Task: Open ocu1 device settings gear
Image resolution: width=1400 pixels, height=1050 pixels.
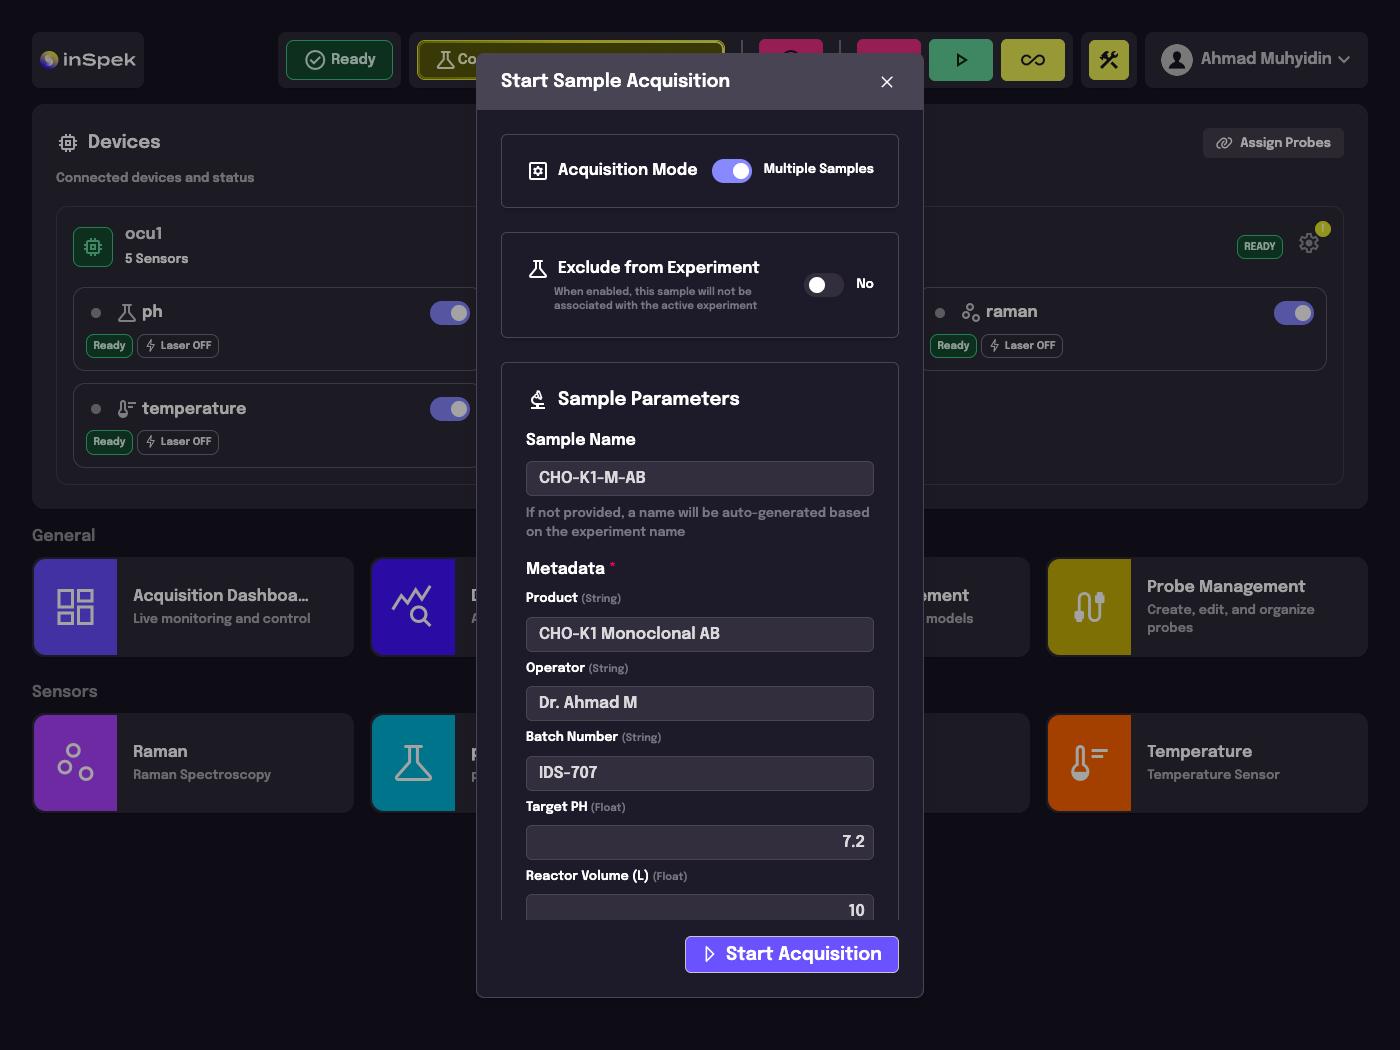Action: [x=1309, y=243]
